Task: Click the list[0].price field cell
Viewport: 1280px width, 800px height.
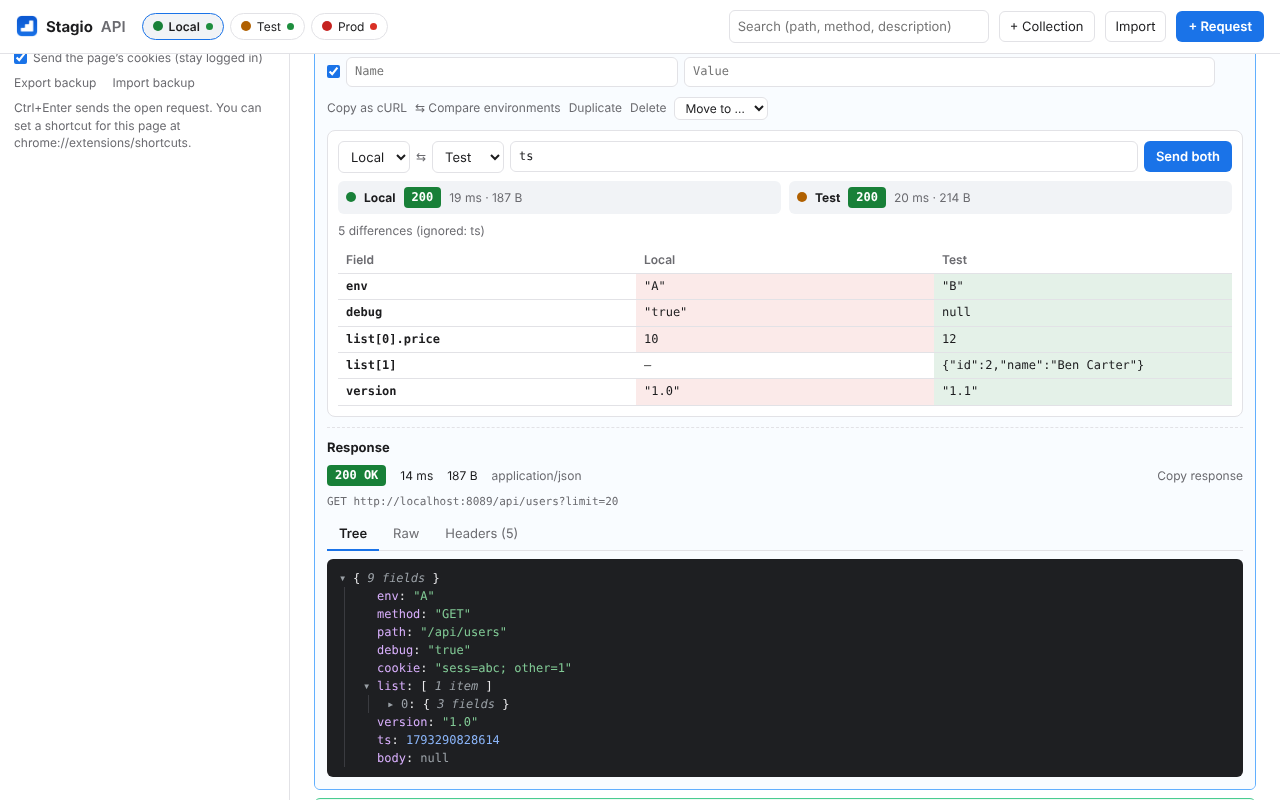Action: click(487, 339)
